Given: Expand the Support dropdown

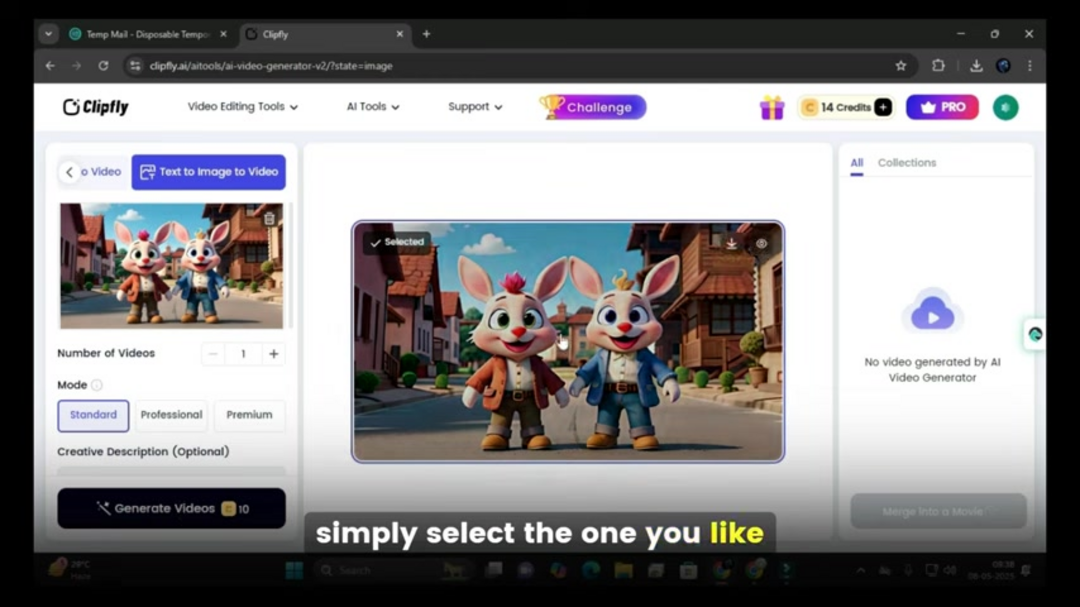Looking at the screenshot, I should 474,106.
